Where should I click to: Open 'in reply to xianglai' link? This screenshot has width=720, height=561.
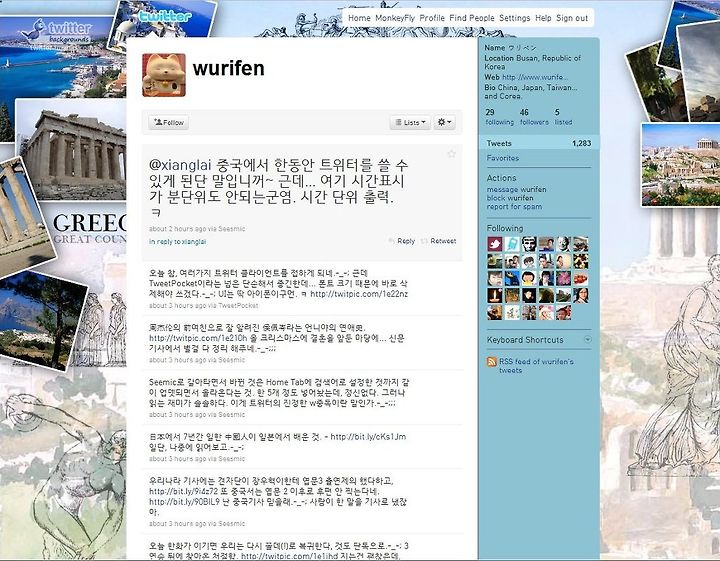click(x=177, y=241)
